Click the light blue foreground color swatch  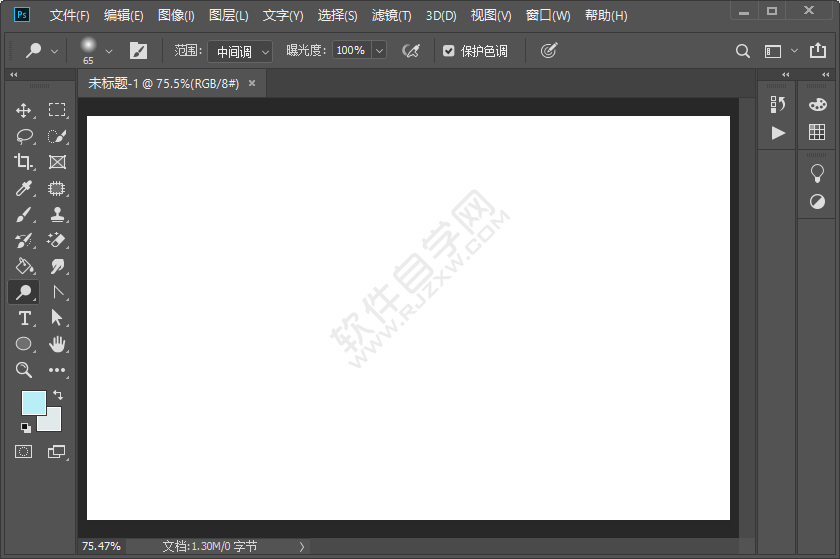(x=33, y=403)
